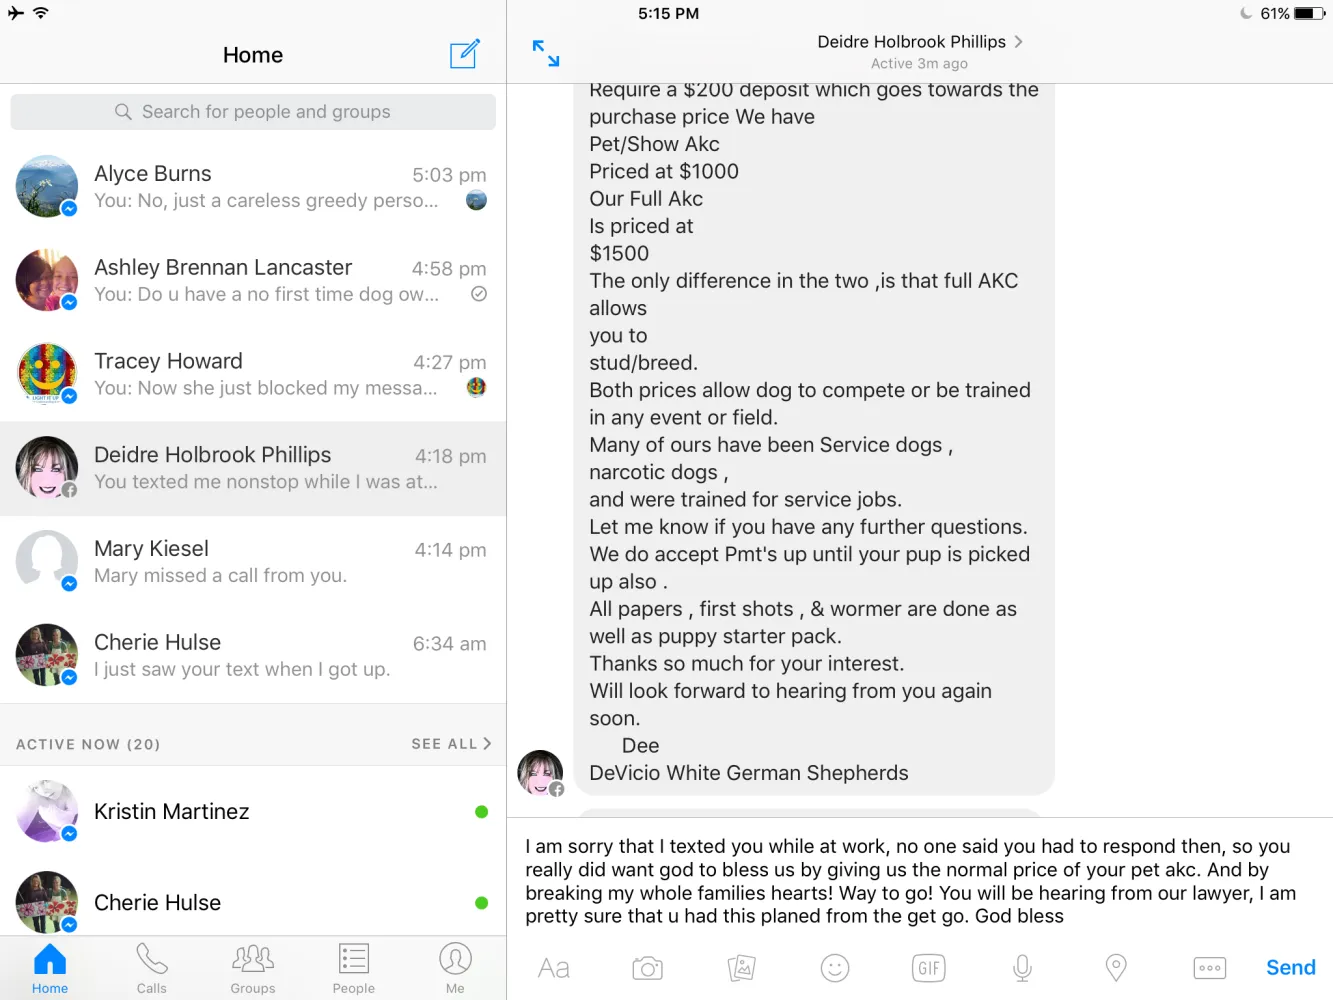This screenshot has width=1333, height=1000.
Task: Tap the Active 3m ago status text
Action: click(919, 64)
